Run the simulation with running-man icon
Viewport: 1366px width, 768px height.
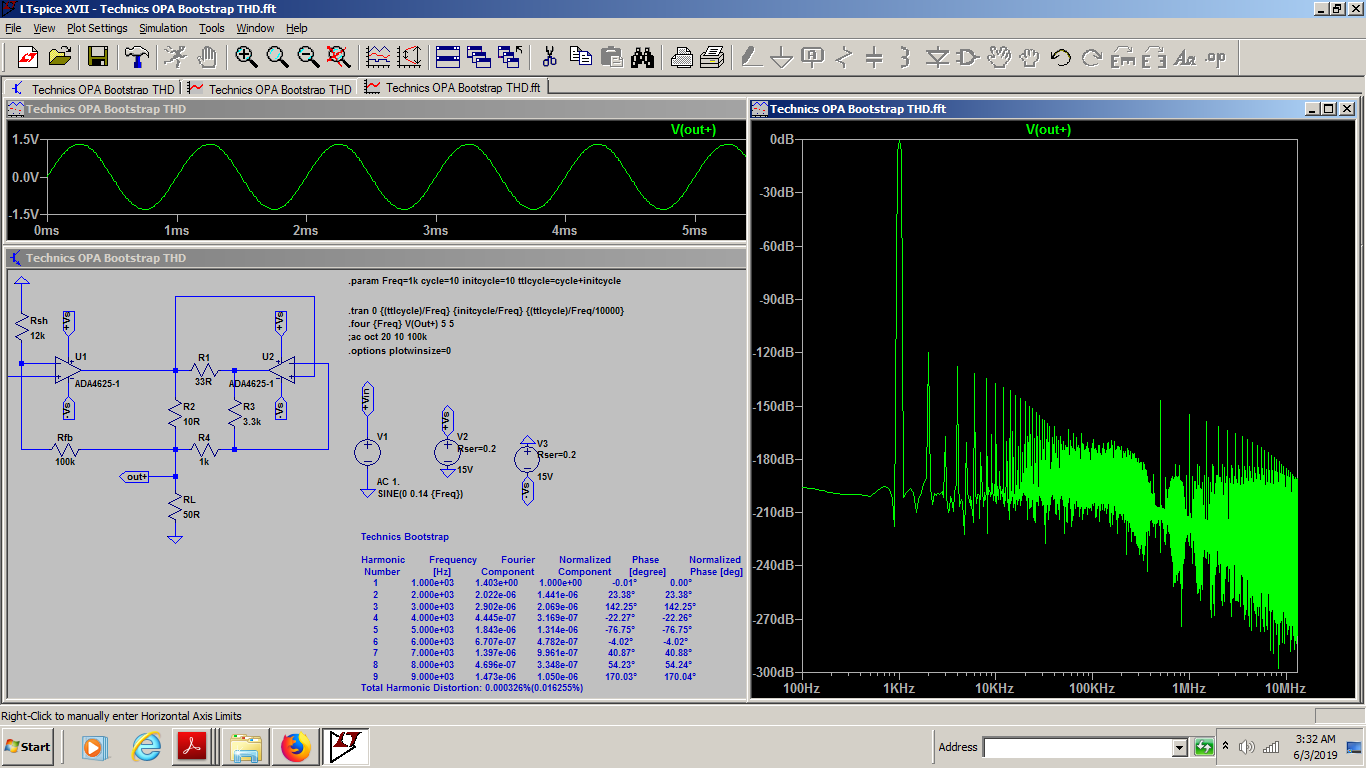coord(175,57)
